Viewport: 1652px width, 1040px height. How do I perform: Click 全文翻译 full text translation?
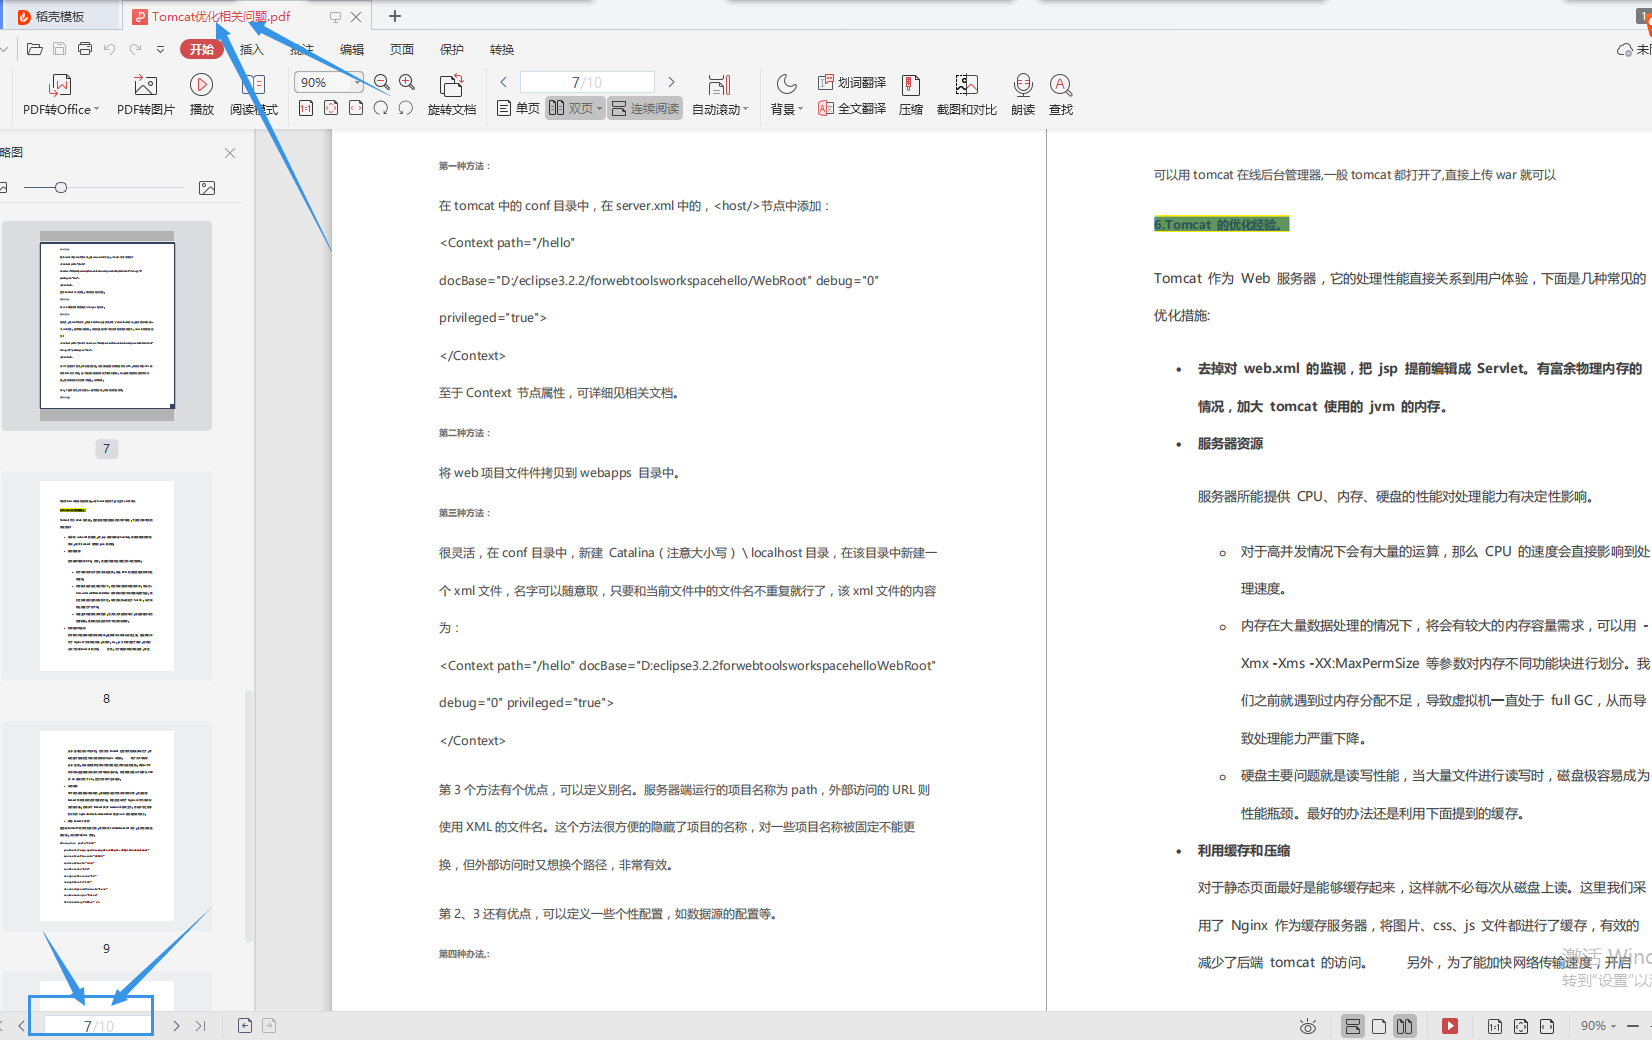click(852, 108)
